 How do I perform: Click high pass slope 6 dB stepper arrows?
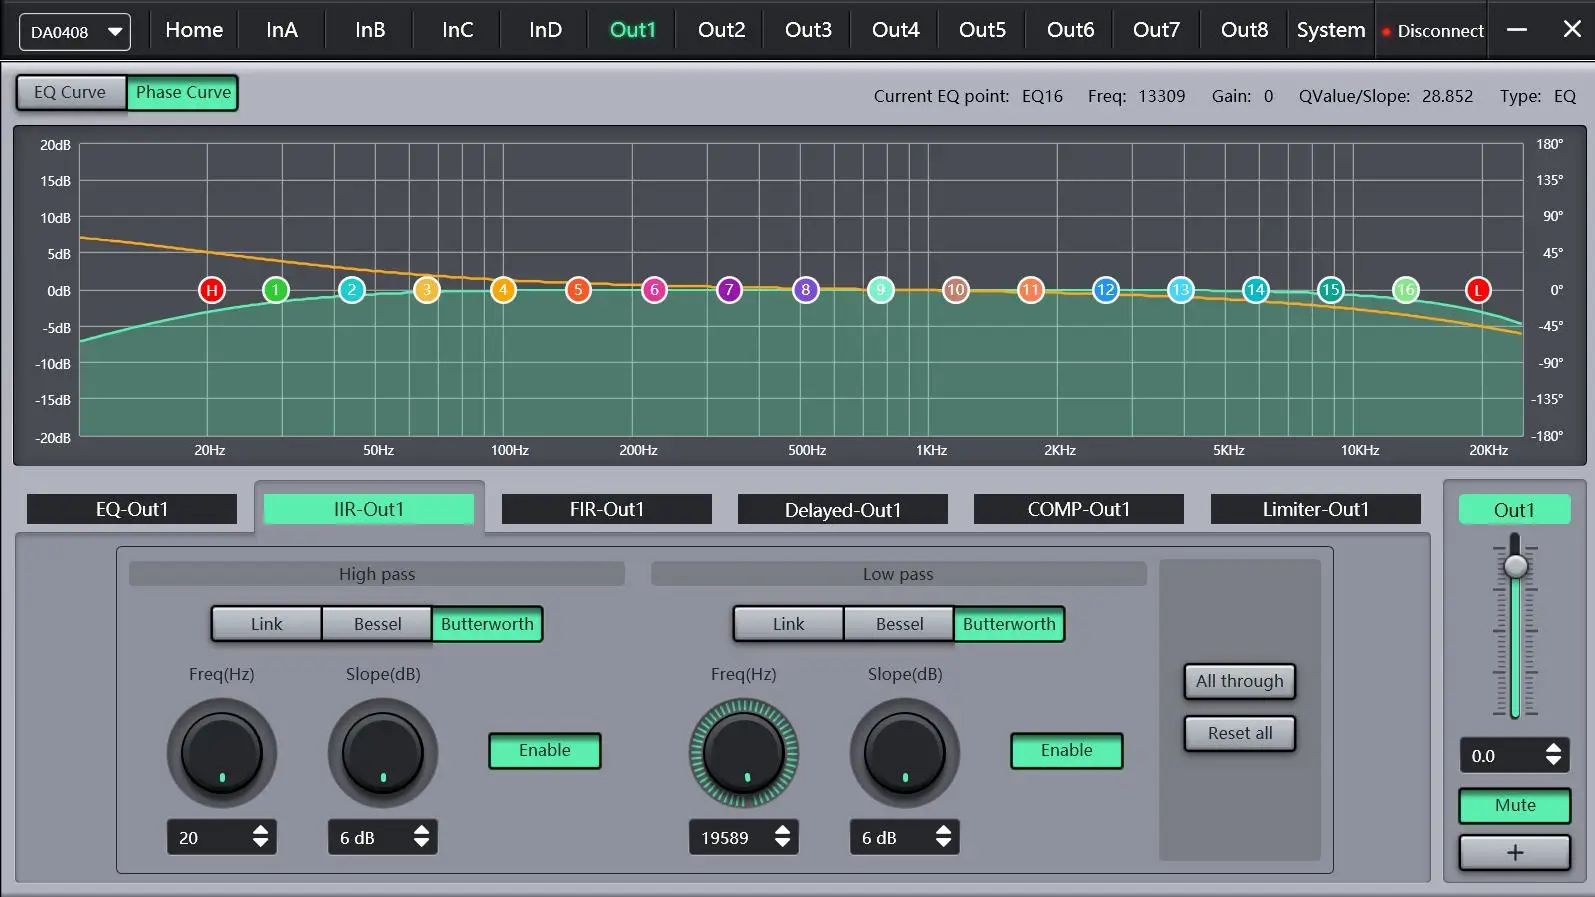[421, 837]
